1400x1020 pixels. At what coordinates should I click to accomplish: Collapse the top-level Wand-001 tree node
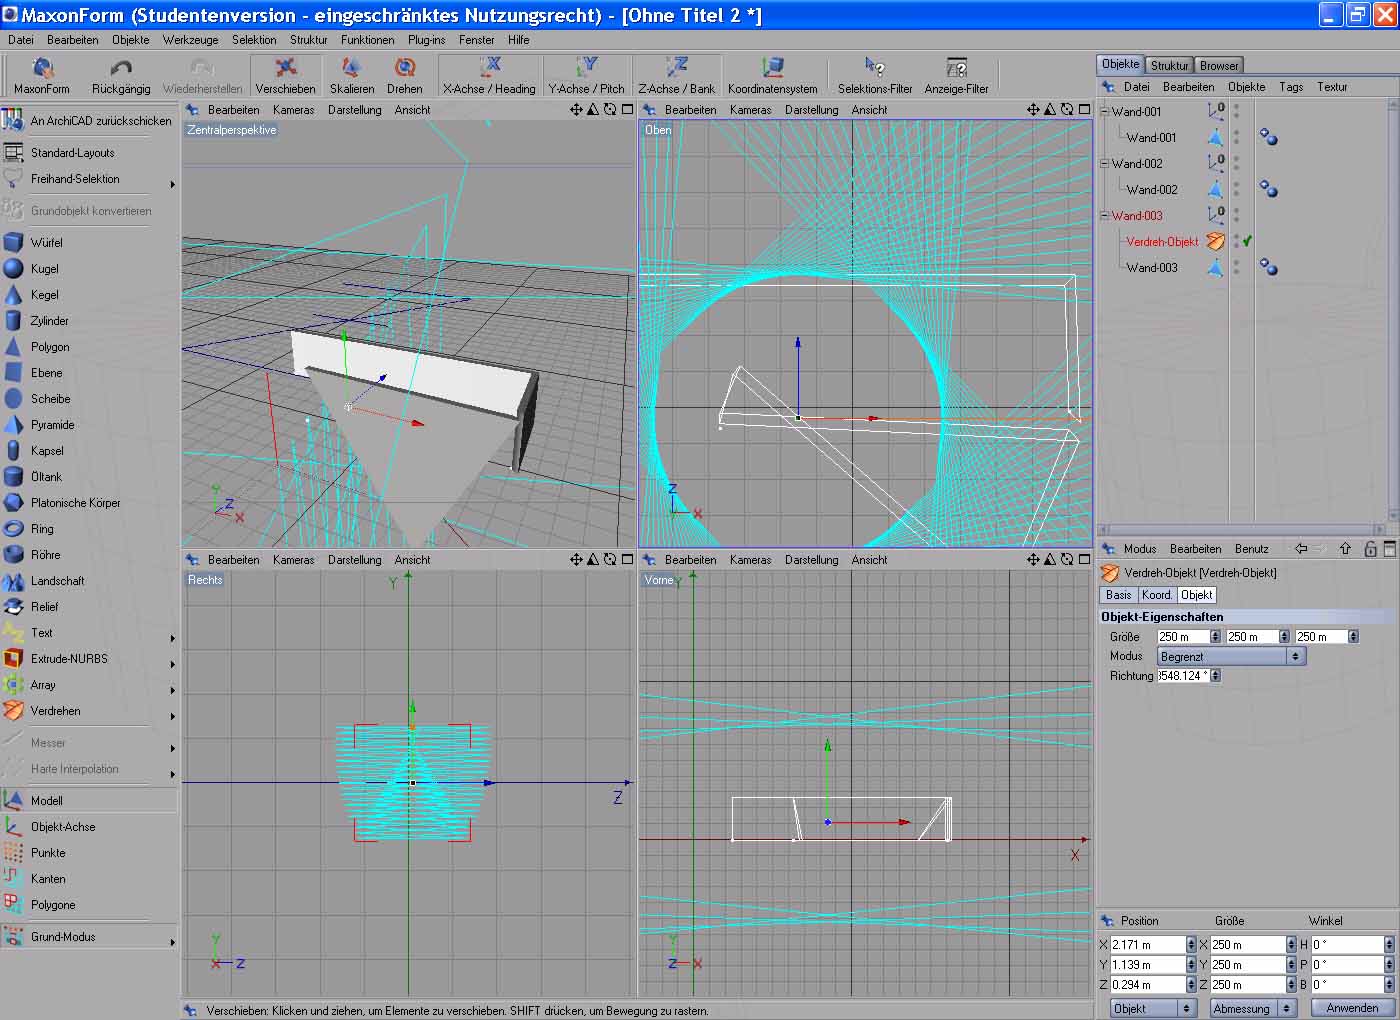[x=1105, y=111]
